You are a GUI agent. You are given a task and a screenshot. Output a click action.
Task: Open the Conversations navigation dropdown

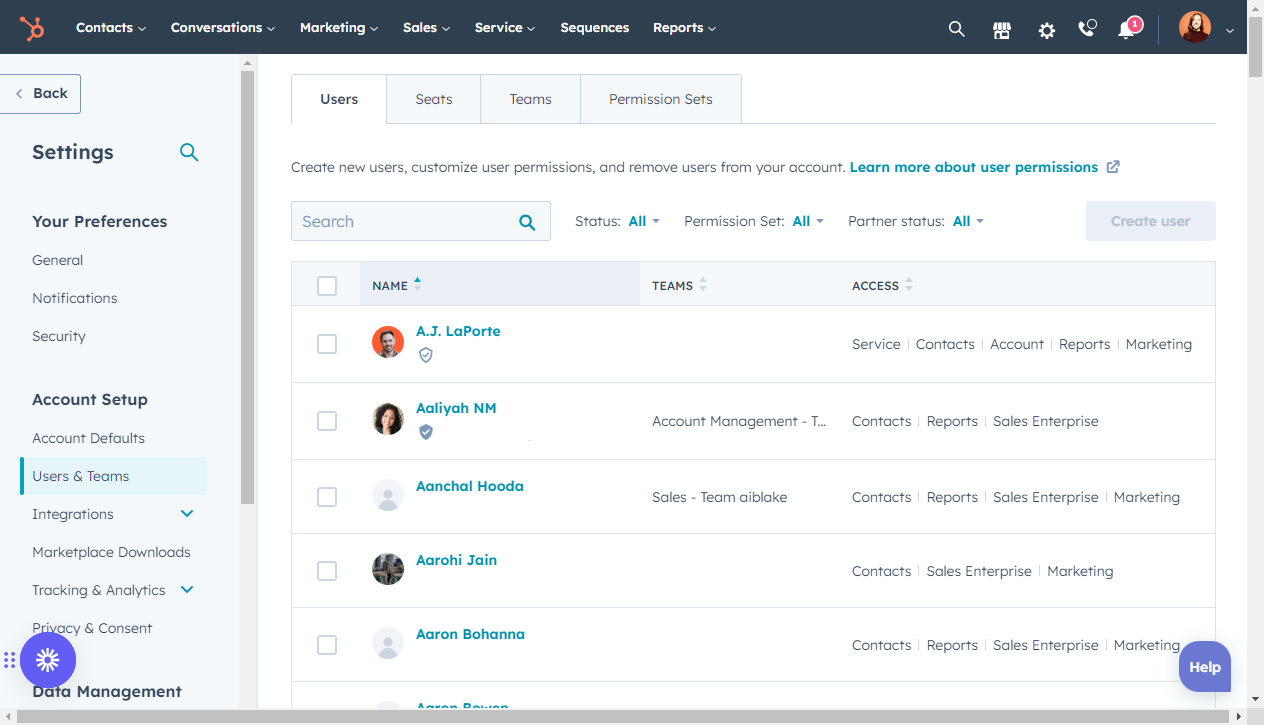click(x=223, y=28)
